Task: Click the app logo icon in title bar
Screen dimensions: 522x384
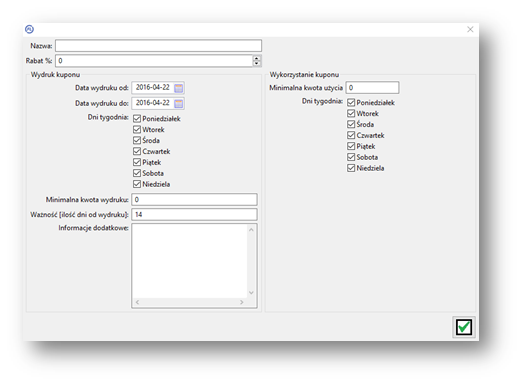Action: point(29,29)
